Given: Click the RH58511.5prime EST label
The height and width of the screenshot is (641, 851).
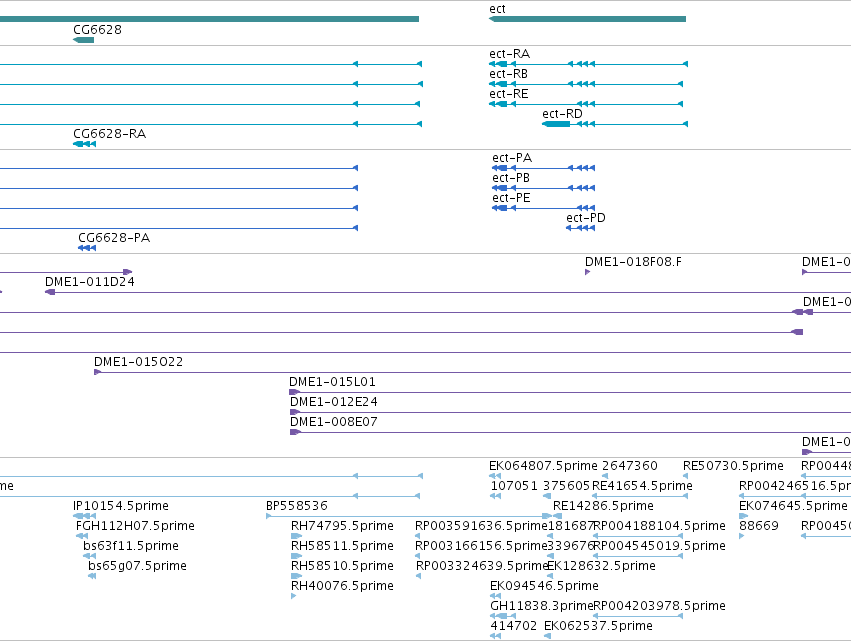Looking at the screenshot, I should [342, 546].
